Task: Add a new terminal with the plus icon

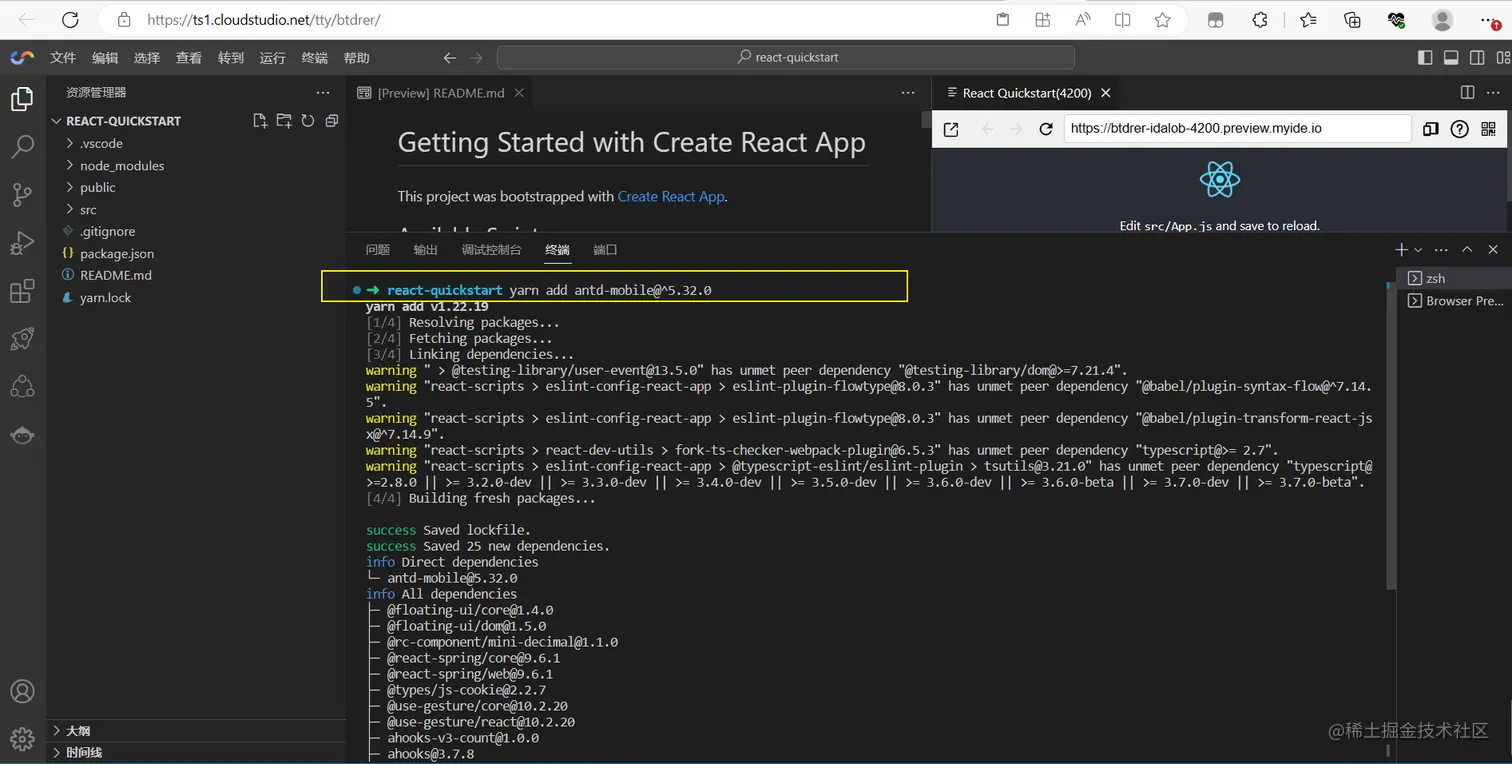Action: tap(1402, 249)
